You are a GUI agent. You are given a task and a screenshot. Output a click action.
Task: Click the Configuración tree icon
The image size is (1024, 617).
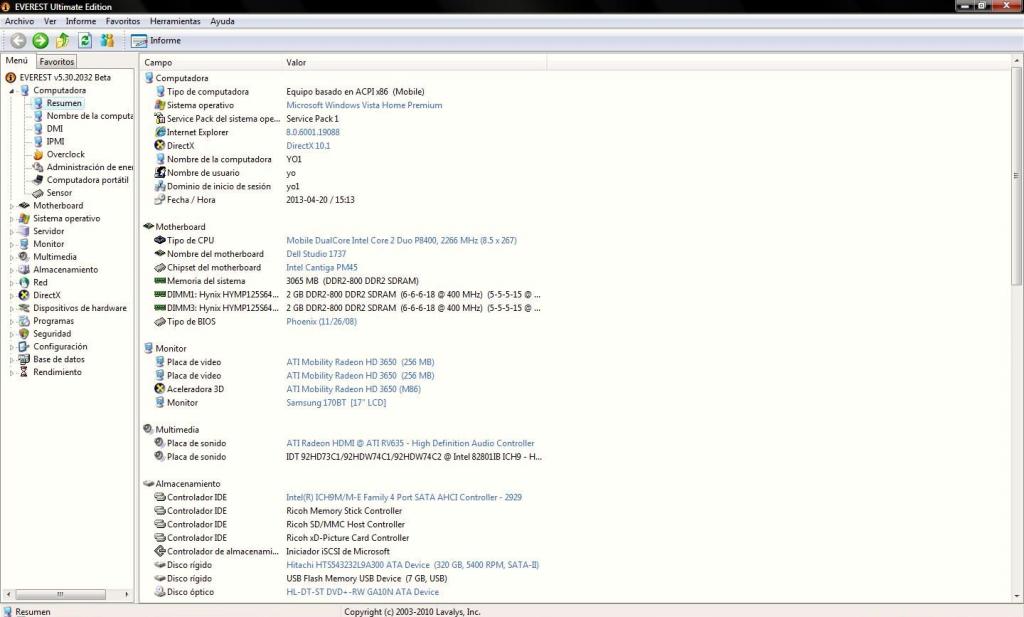coord(24,347)
